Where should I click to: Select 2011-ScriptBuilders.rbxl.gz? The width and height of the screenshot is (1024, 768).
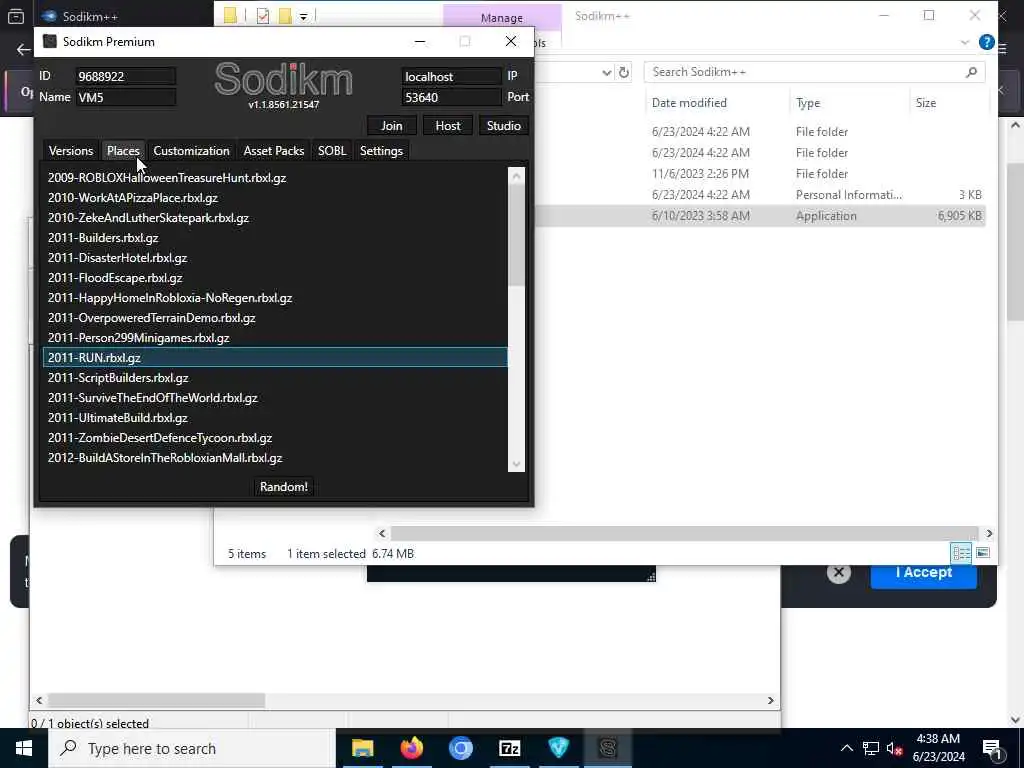pyautogui.click(x=275, y=378)
